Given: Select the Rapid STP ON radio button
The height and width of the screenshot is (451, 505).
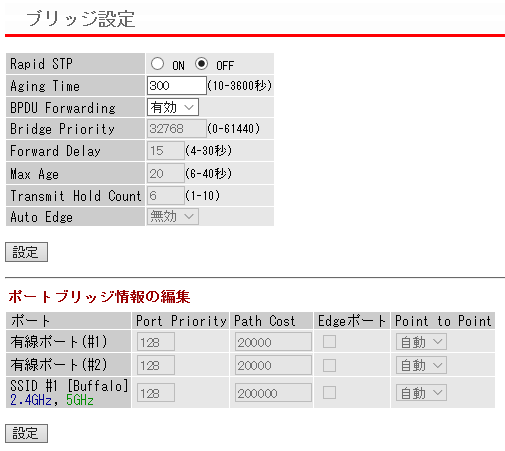Looking at the screenshot, I should [157, 64].
